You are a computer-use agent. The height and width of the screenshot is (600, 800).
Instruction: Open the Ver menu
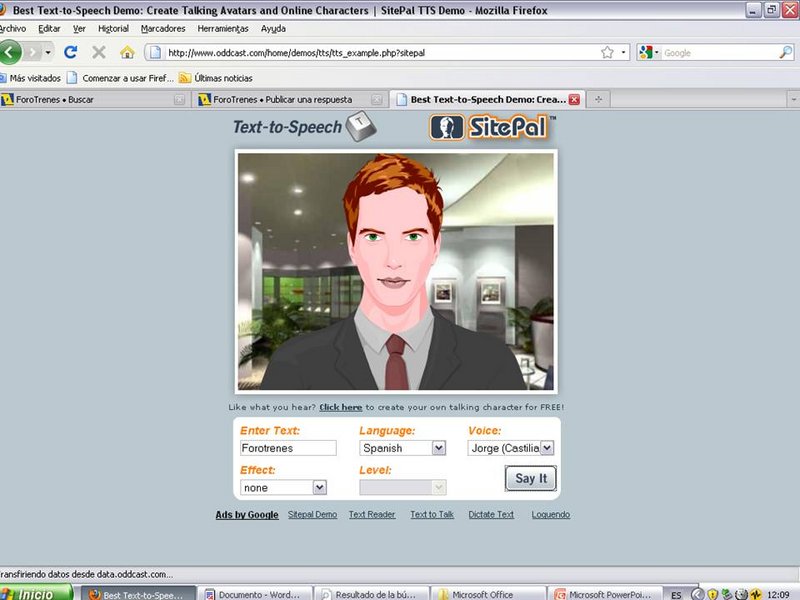click(x=79, y=29)
